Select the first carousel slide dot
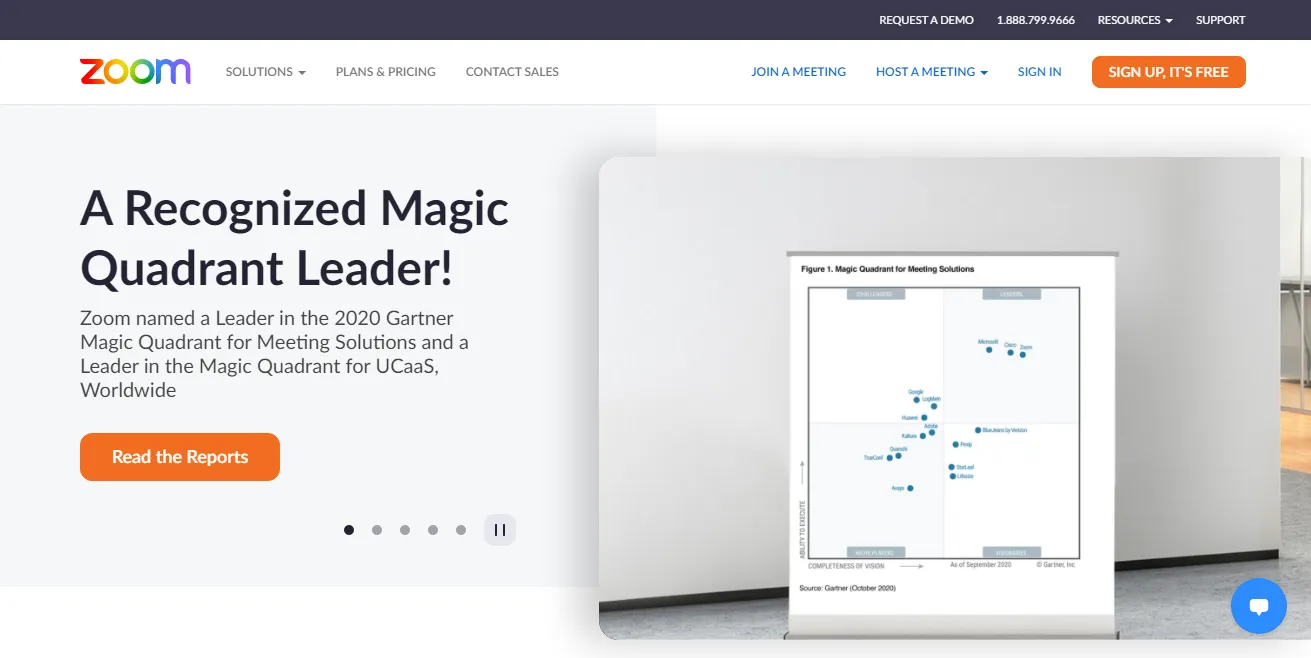 pyautogui.click(x=349, y=530)
